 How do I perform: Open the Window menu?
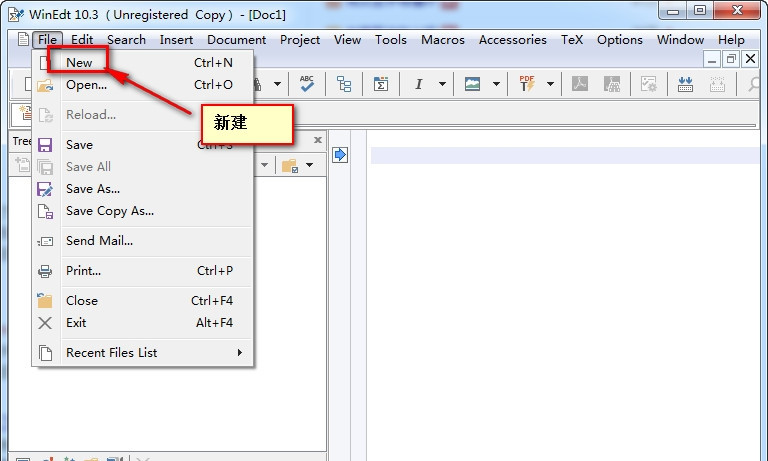pyautogui.click(x=680, y=40)
